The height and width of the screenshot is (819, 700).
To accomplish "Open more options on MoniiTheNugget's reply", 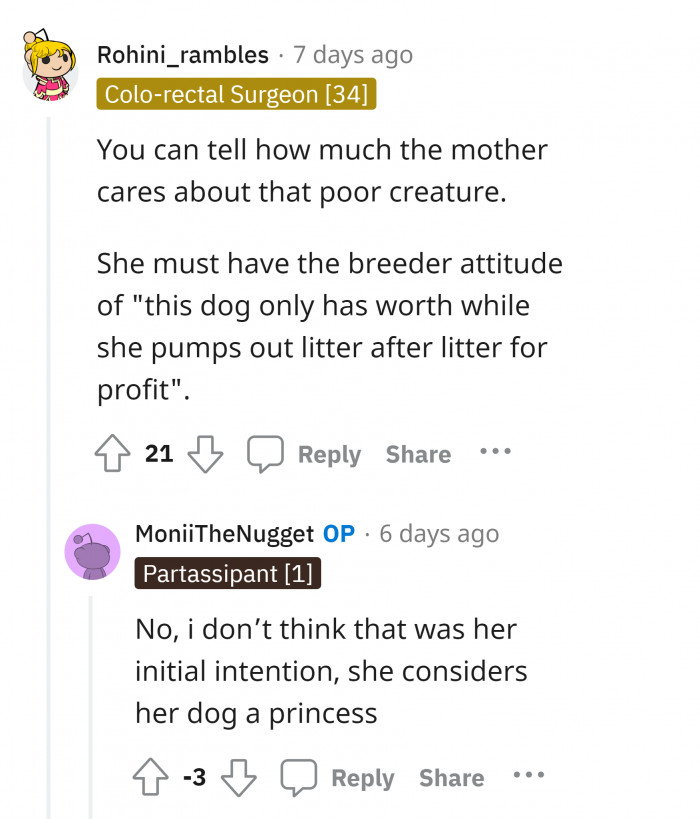I will click(528, 776).
